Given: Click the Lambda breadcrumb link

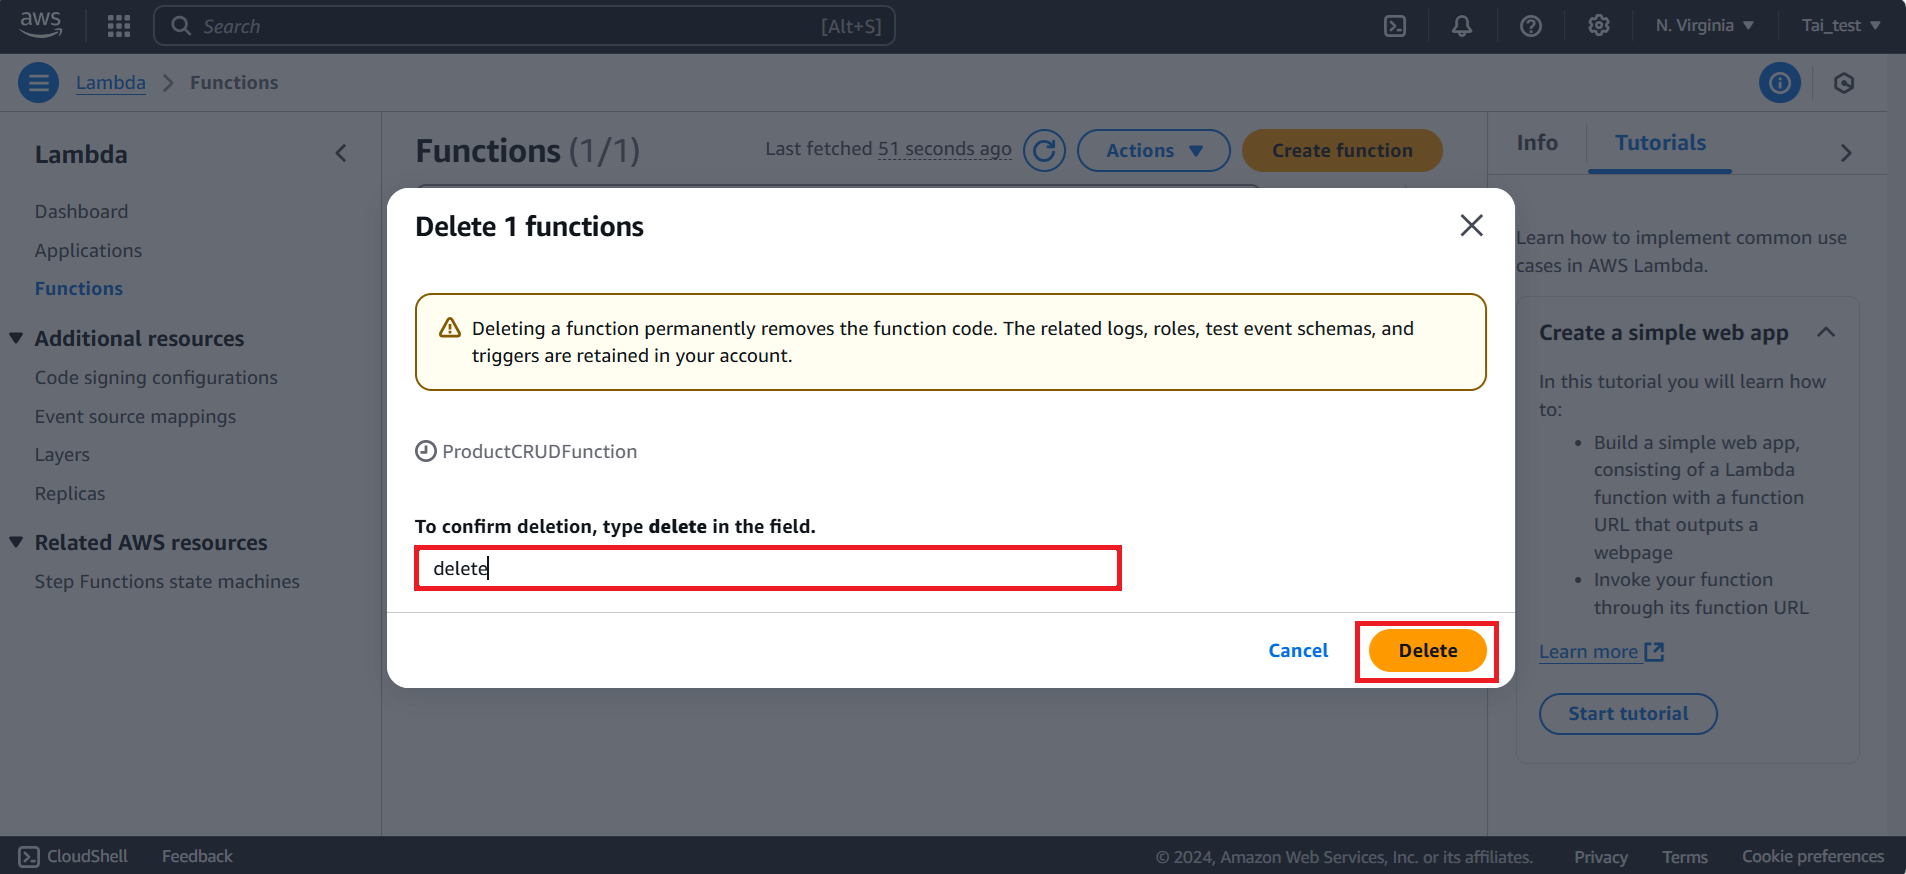Looking at the screenshot, I should [111, 83].
